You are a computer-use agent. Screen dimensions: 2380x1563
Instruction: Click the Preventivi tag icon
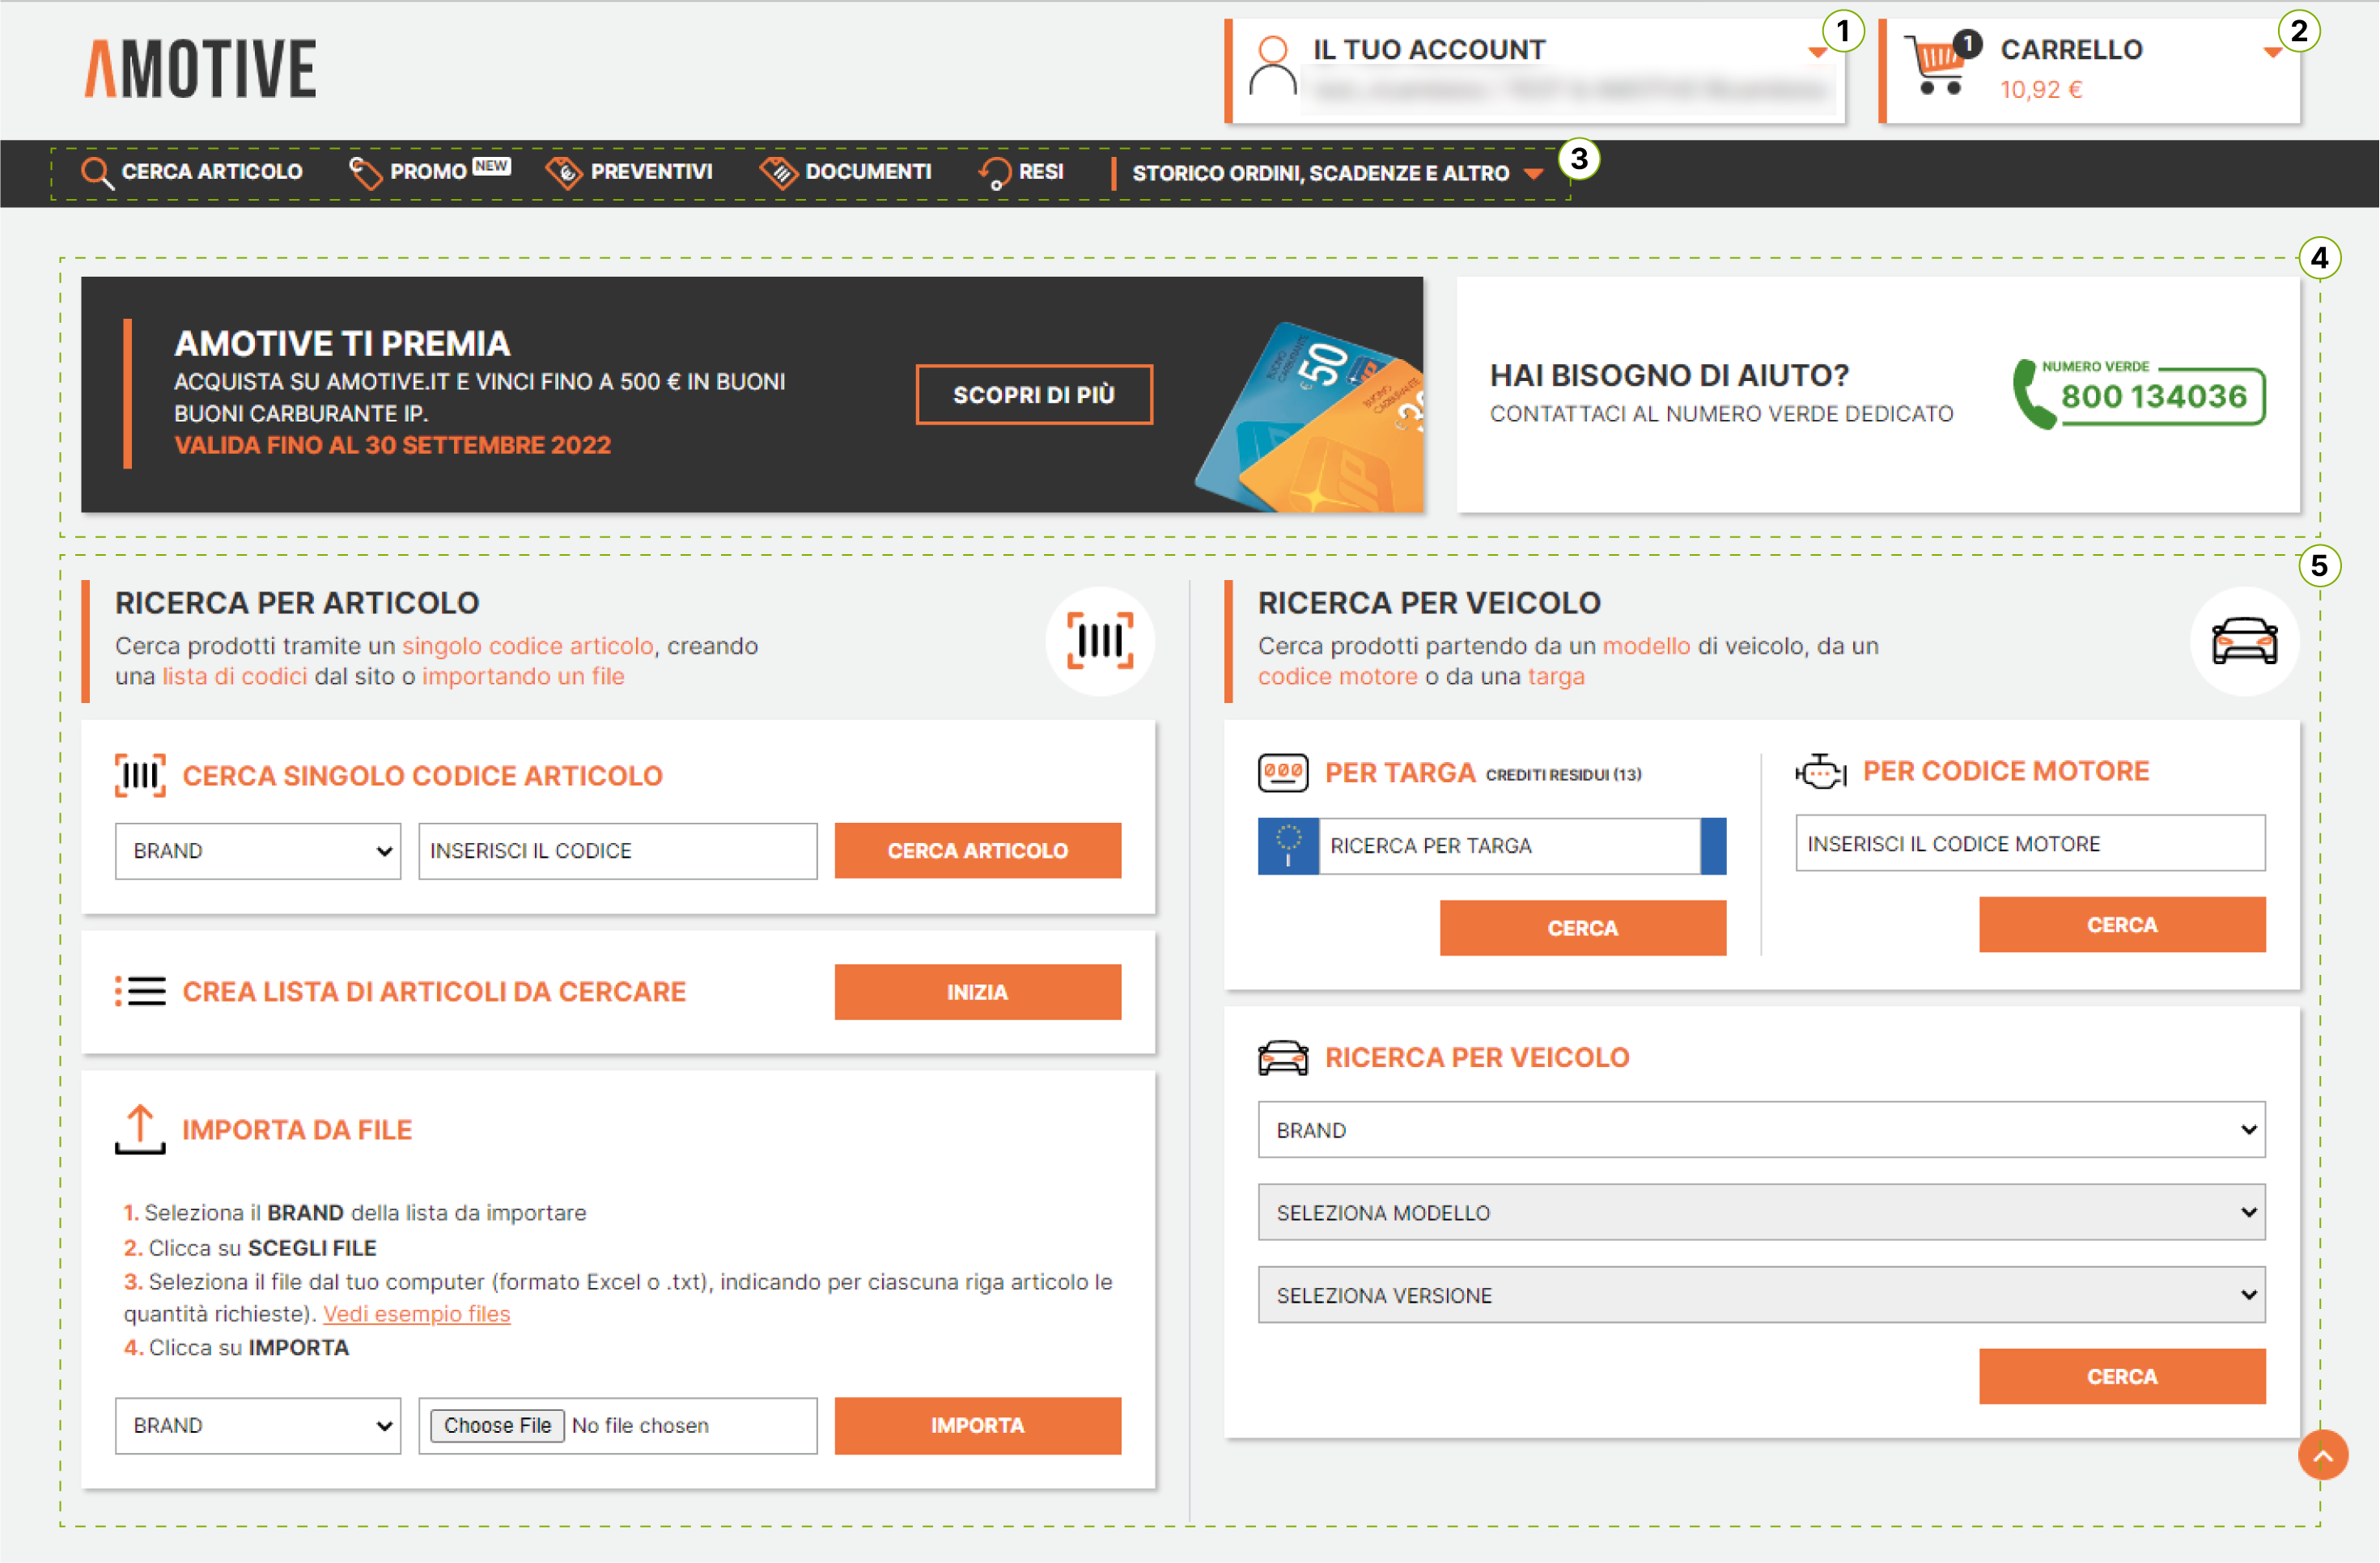click(564, 173)
